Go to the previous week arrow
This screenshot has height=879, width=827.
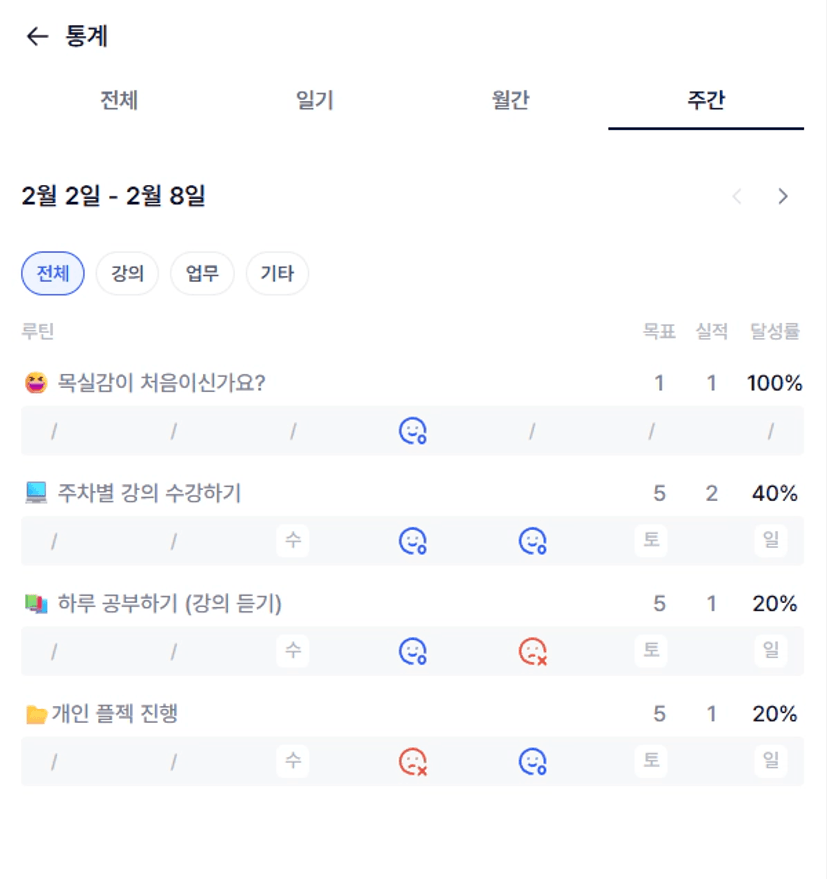pos(738,196)
